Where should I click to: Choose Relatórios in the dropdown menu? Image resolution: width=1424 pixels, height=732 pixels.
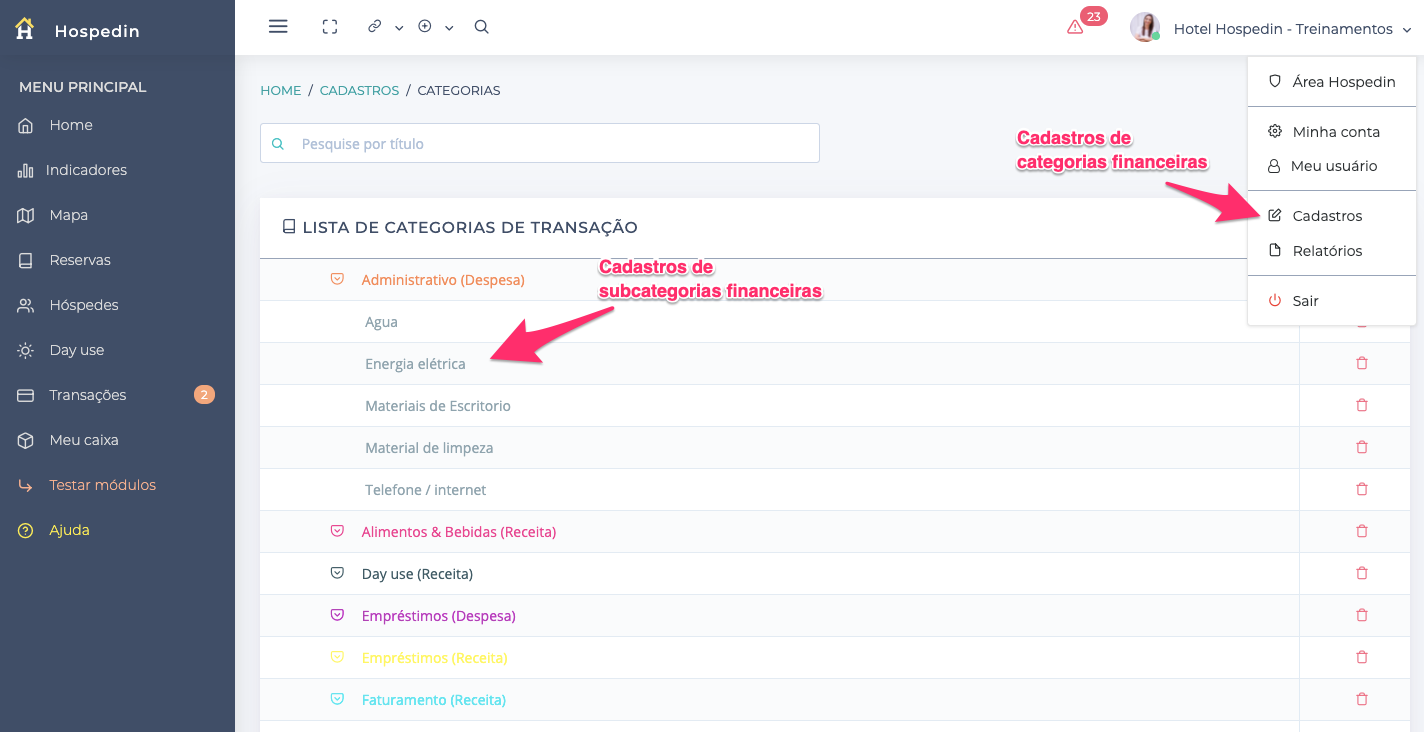[x=1327, y=251]
